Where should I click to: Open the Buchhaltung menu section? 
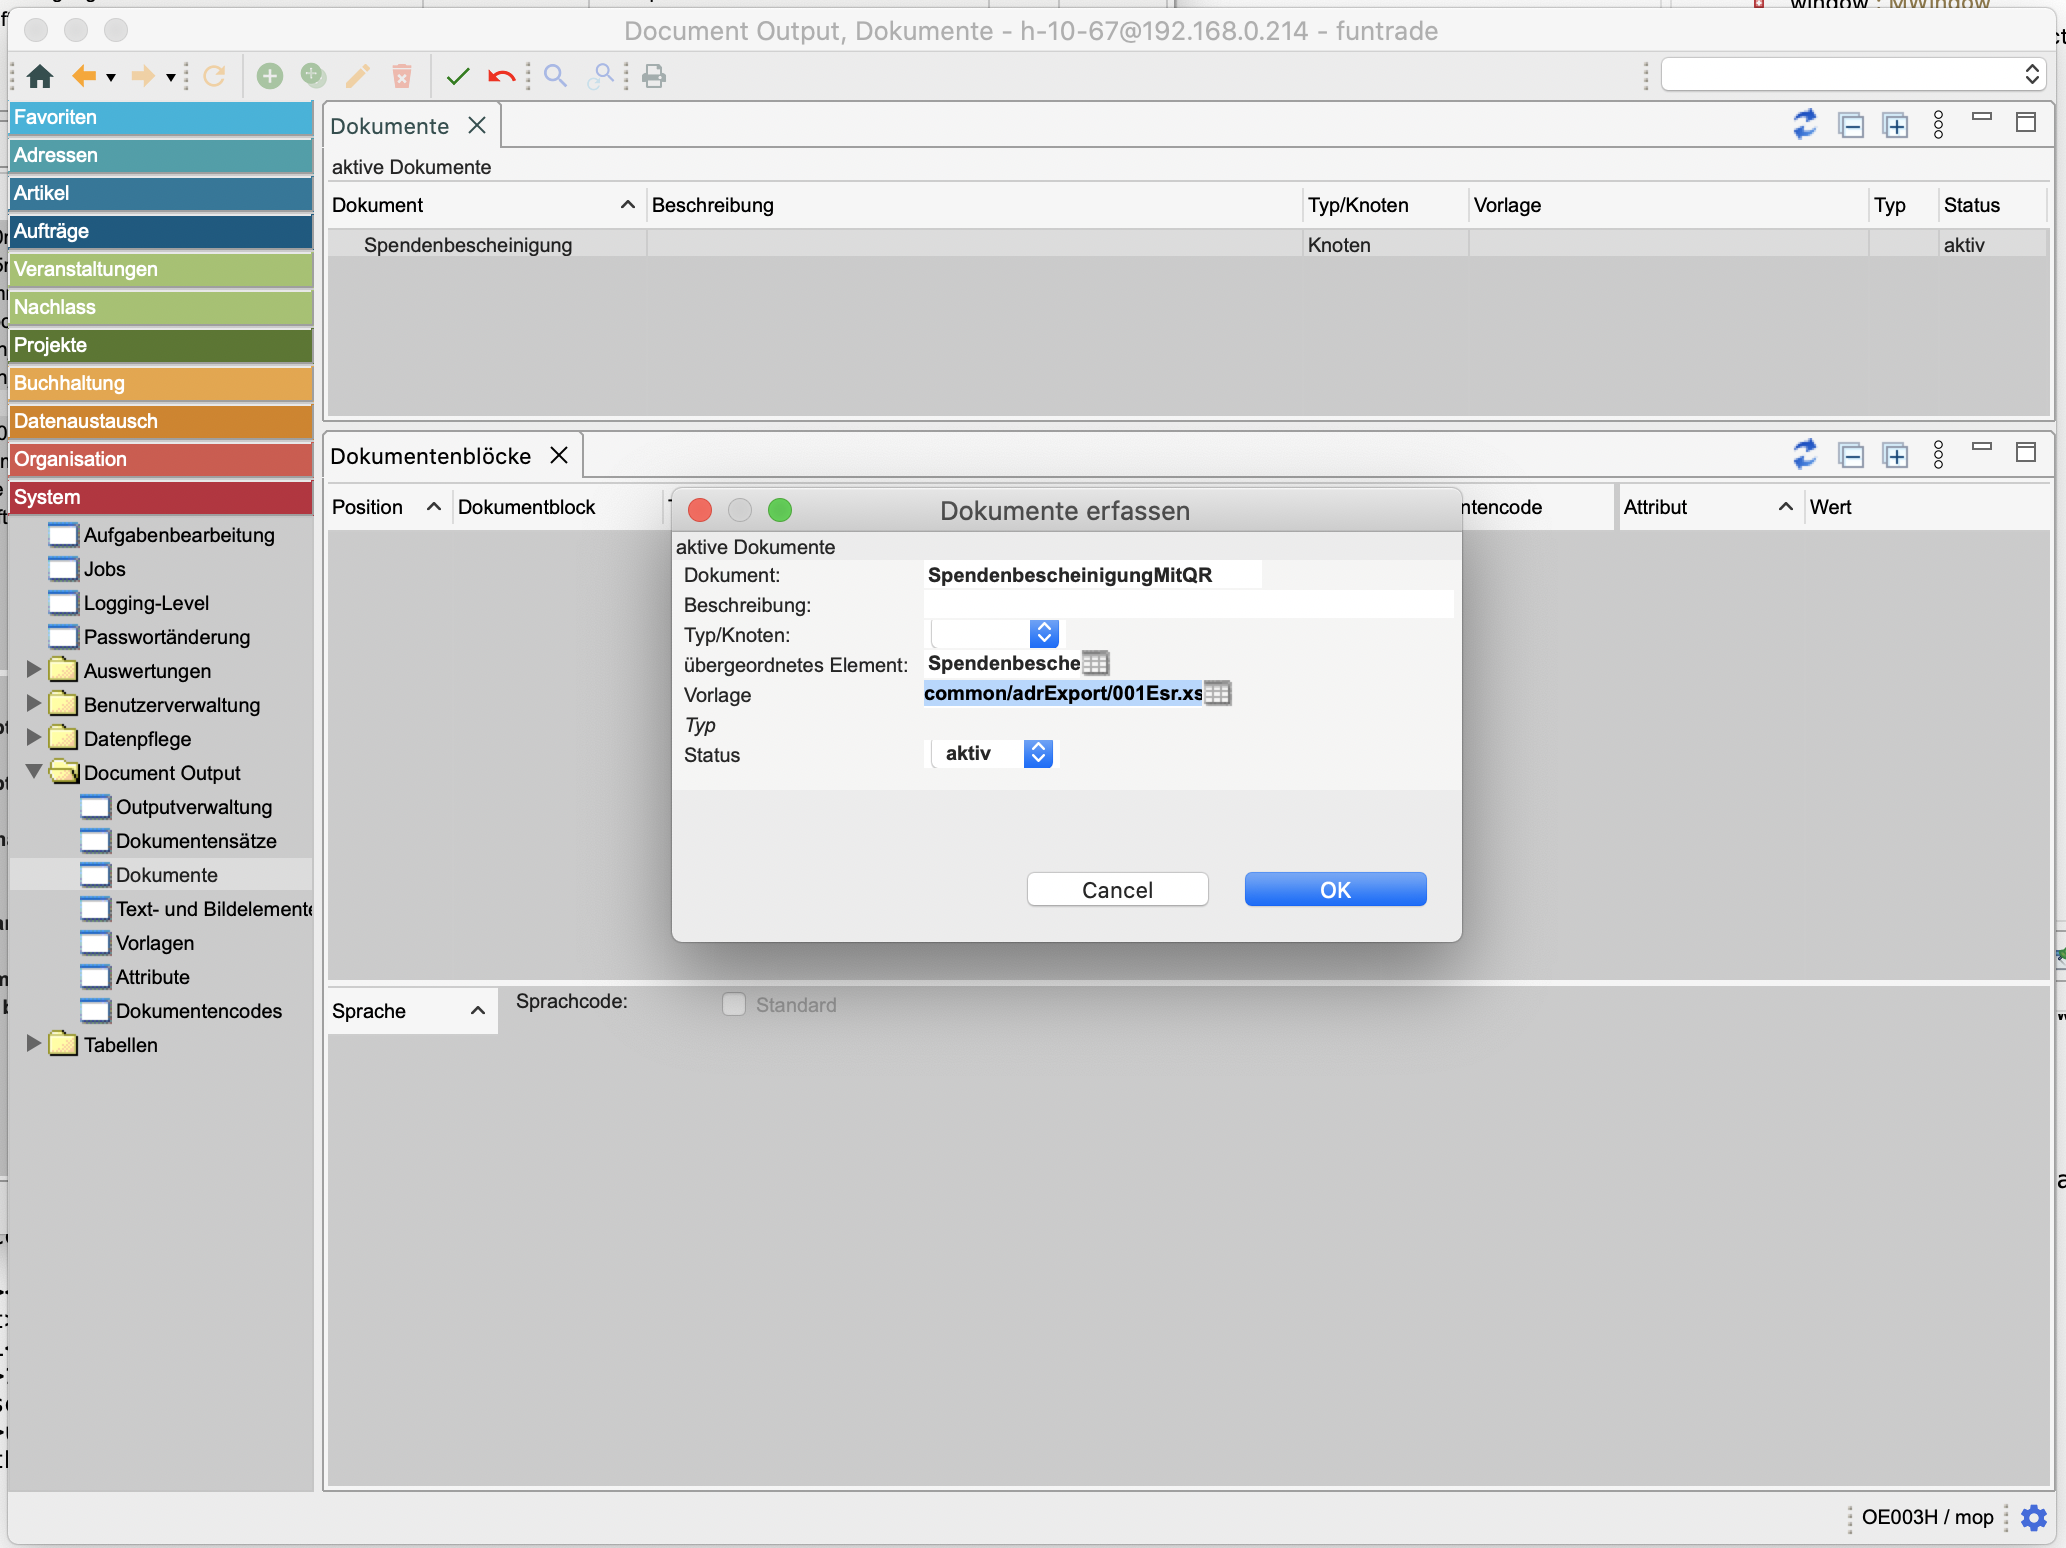[x=160, y=383]
